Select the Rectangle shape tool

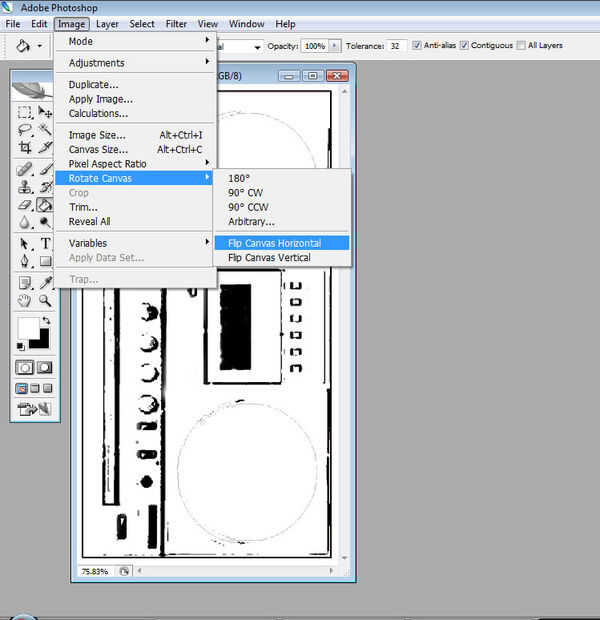click(45, 261)
